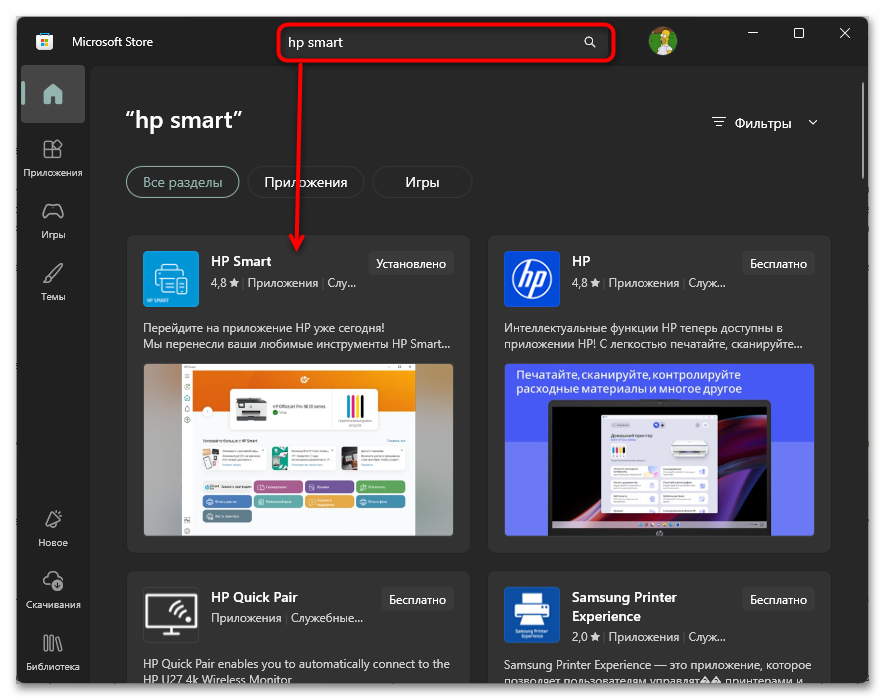
Task: Open the user profile avatar
Action: pyautogui.click(x=663, y=41)
